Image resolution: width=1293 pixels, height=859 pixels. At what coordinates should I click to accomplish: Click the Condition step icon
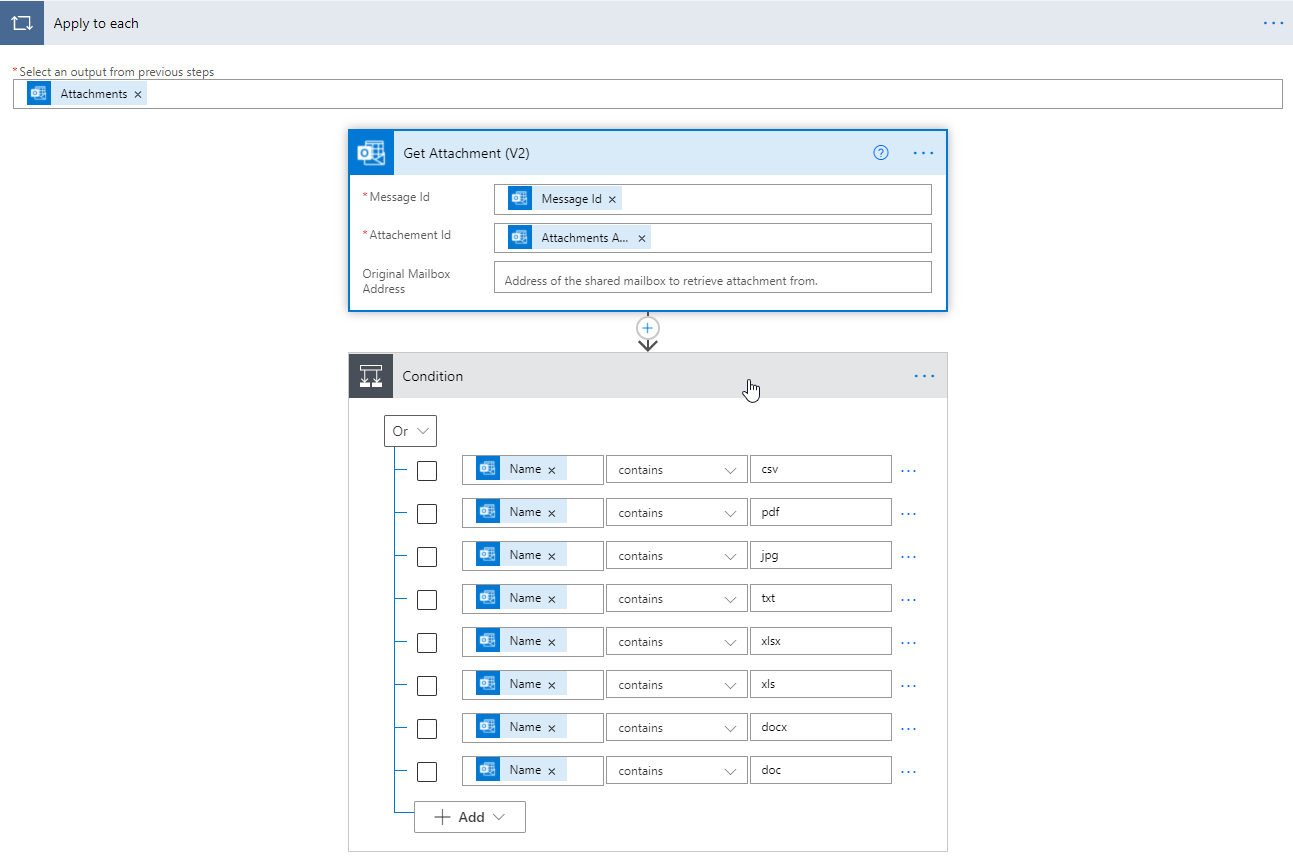[x=371, y=376]
